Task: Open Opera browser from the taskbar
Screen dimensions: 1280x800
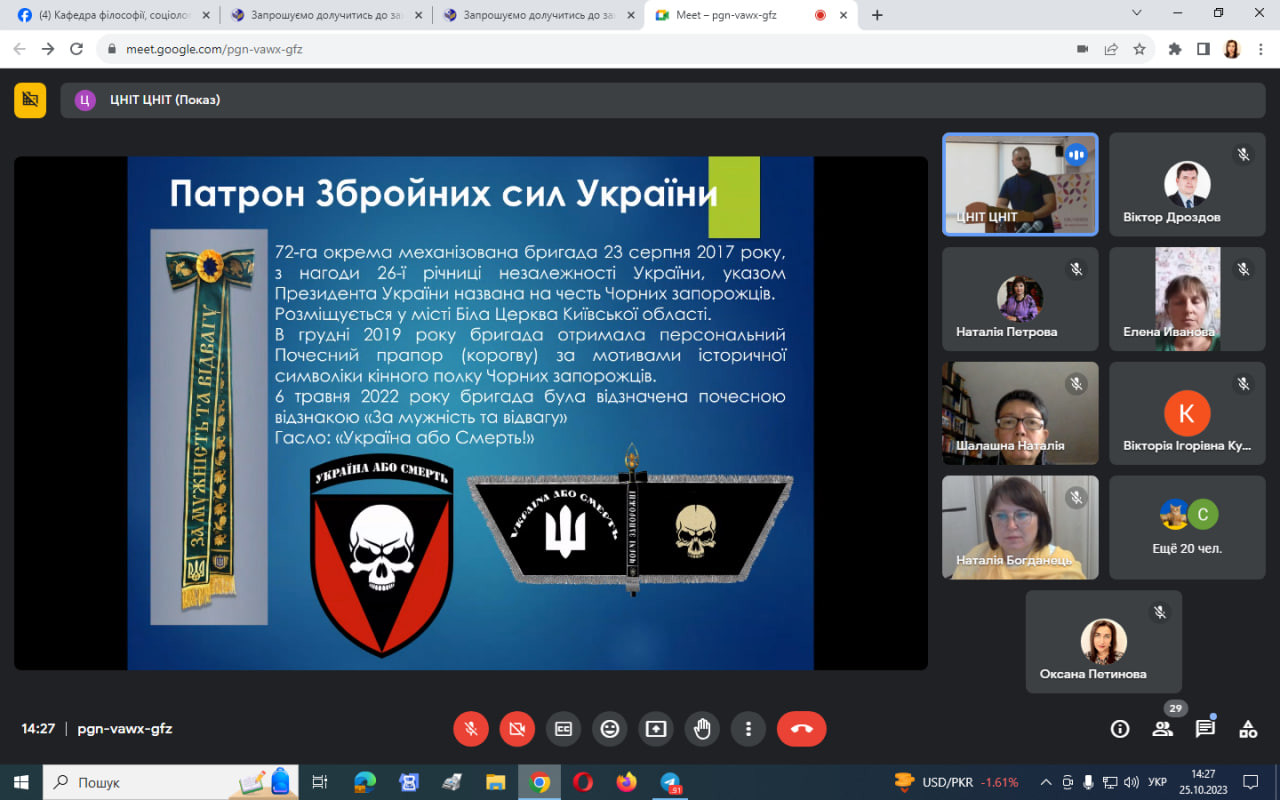Action: click(583, 782)
